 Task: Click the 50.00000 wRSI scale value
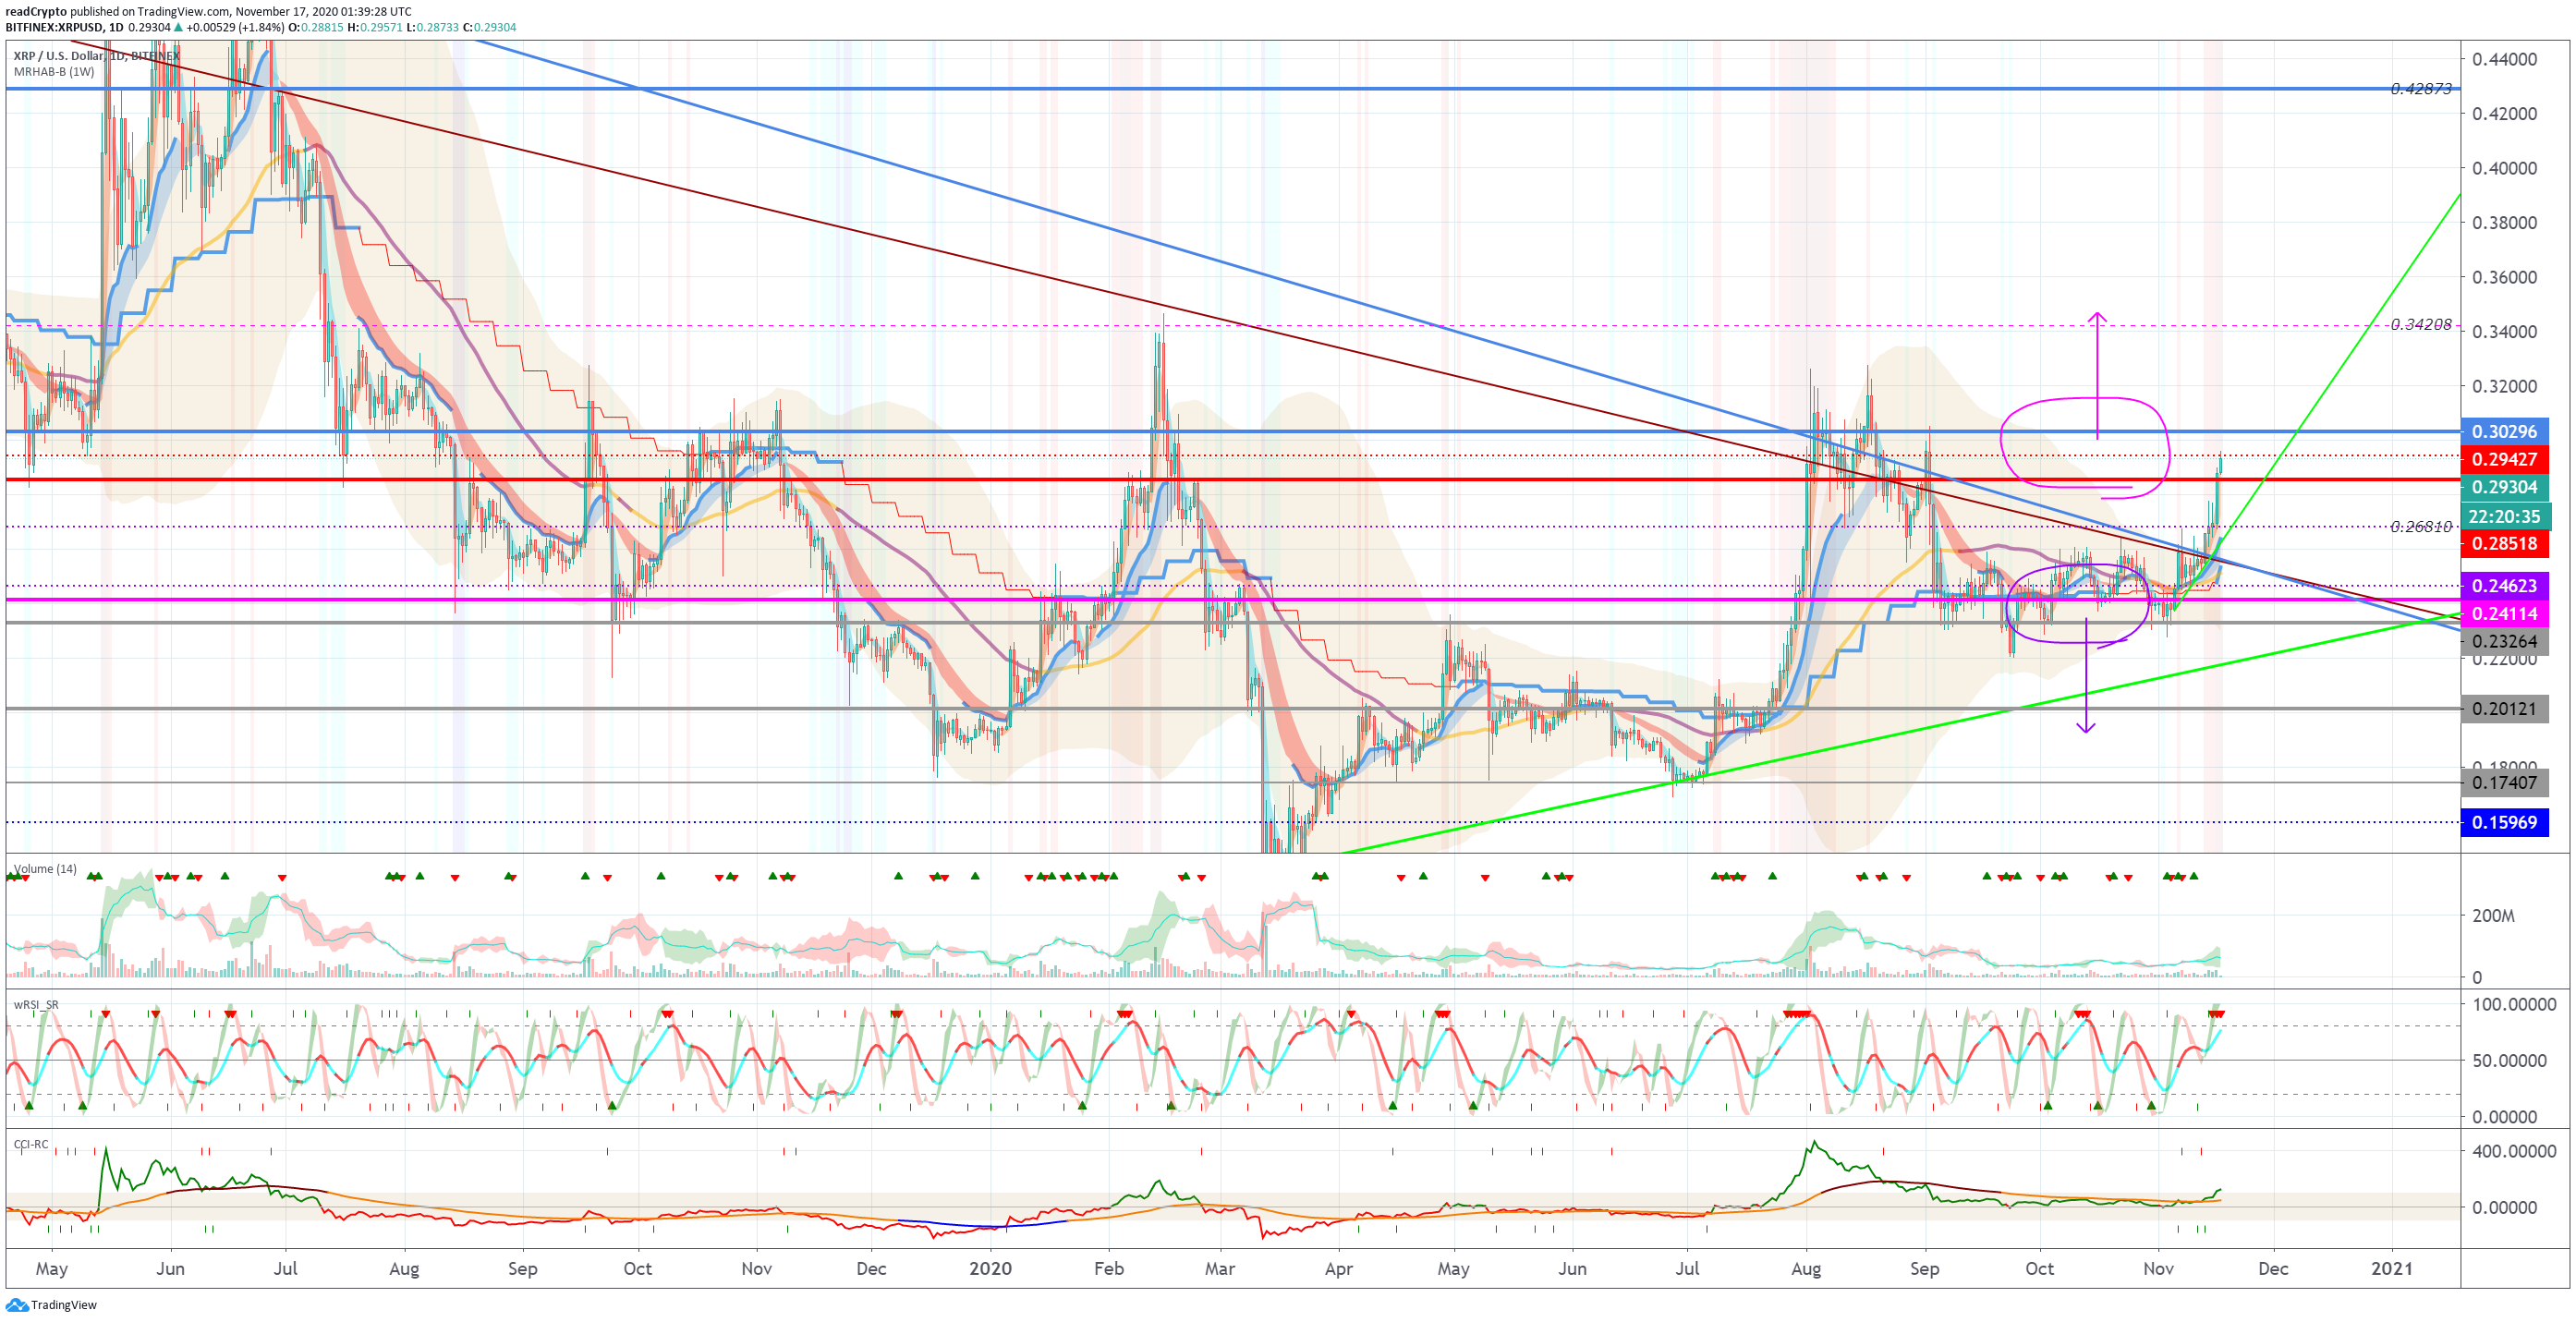(x=2509, y=1061)
